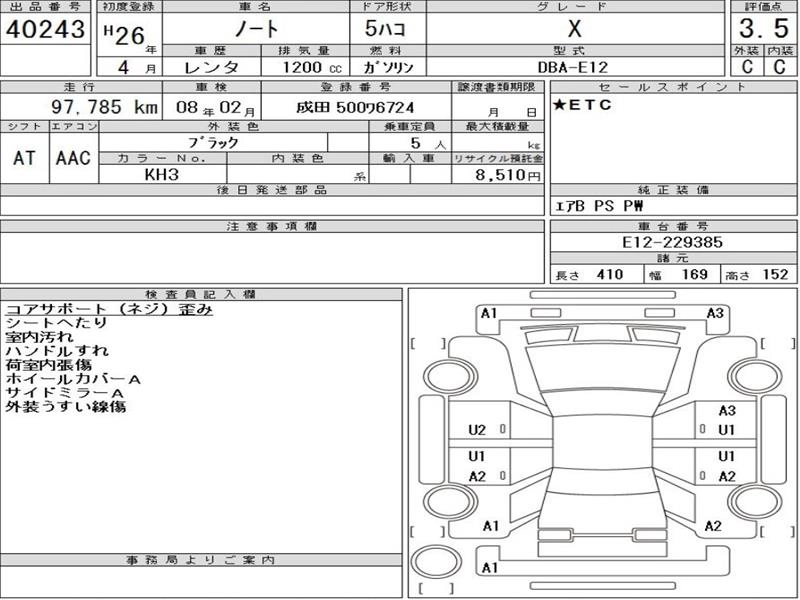
Task: Click the model code DBA-E12
Action: pos(572,67)
